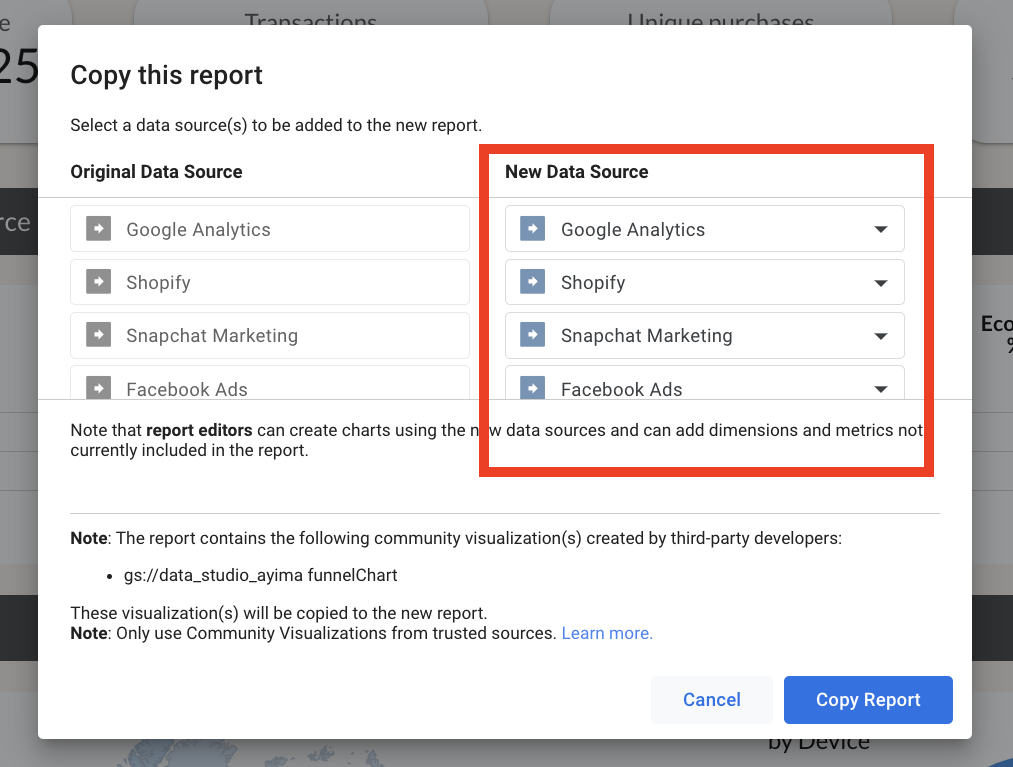Open the Learn more link
This screenshot has width=1013, height=767.
pyautogui.click(x=607, y=633)
